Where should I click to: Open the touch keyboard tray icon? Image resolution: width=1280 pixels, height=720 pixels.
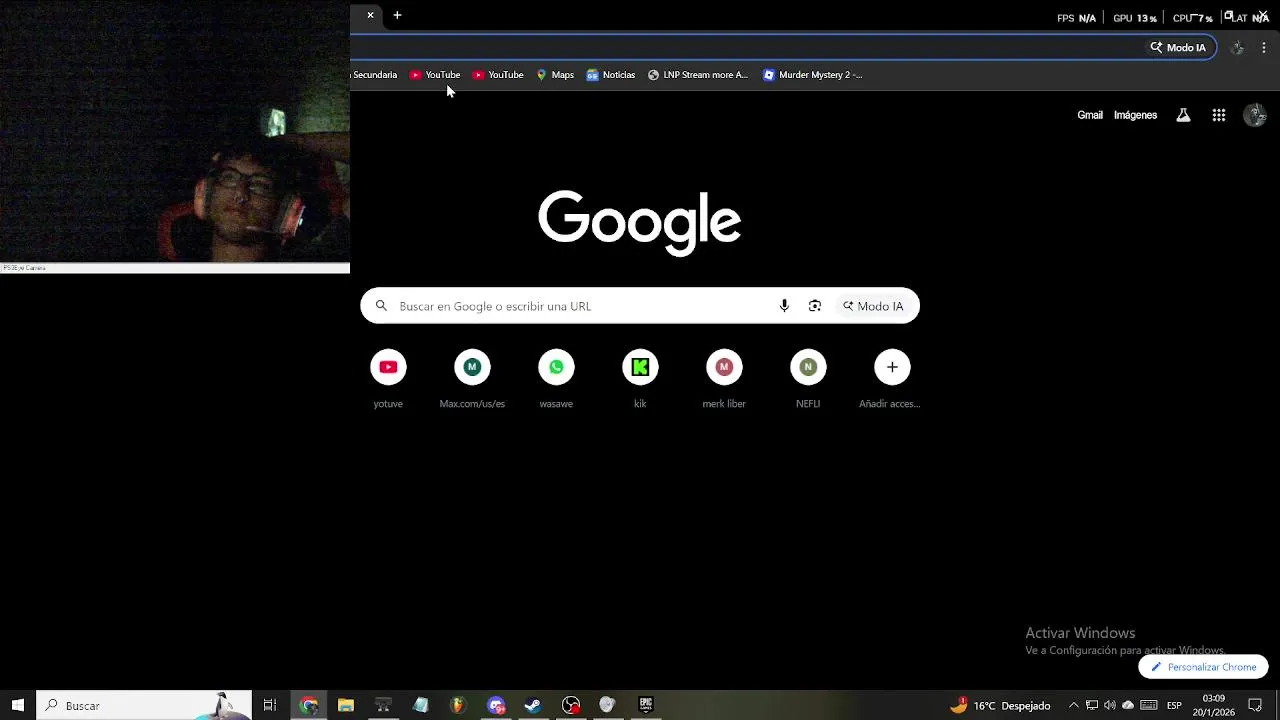click(1149, 705)
